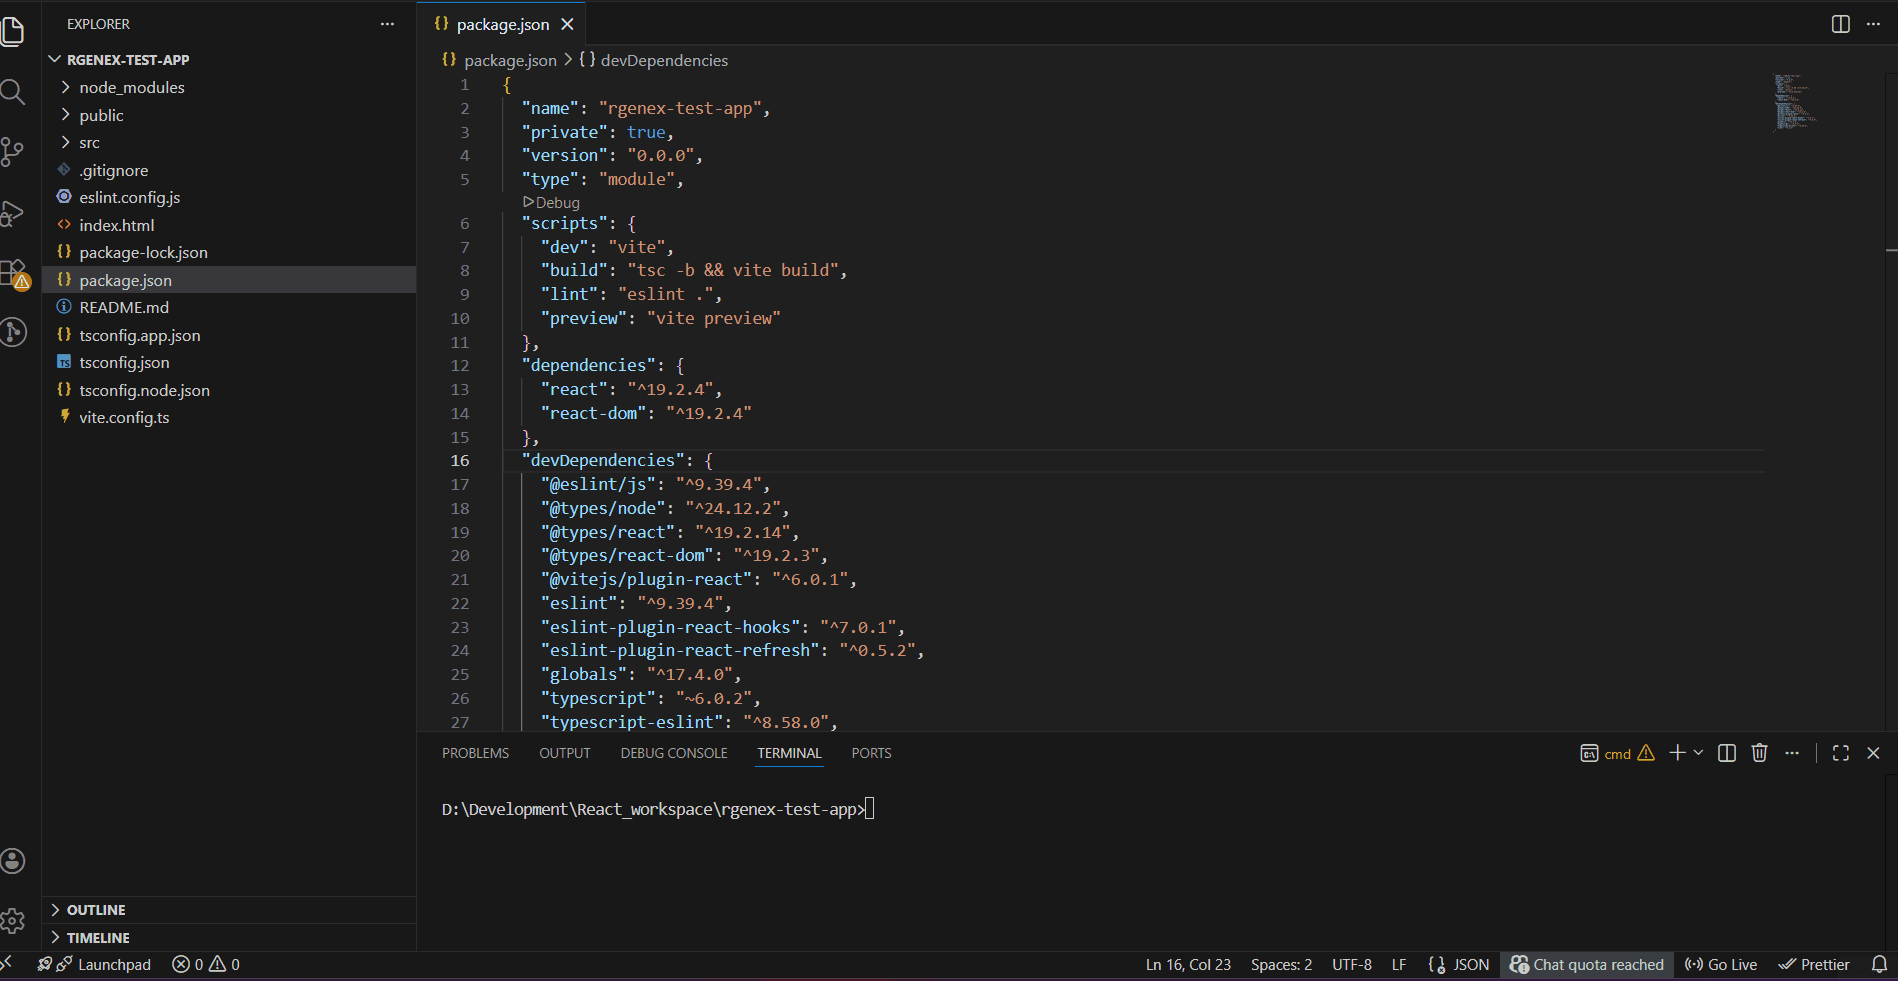Expand the TIMELINE section
The width and height of the screenshot is (1898, 981).
click(x=229, y=938)
